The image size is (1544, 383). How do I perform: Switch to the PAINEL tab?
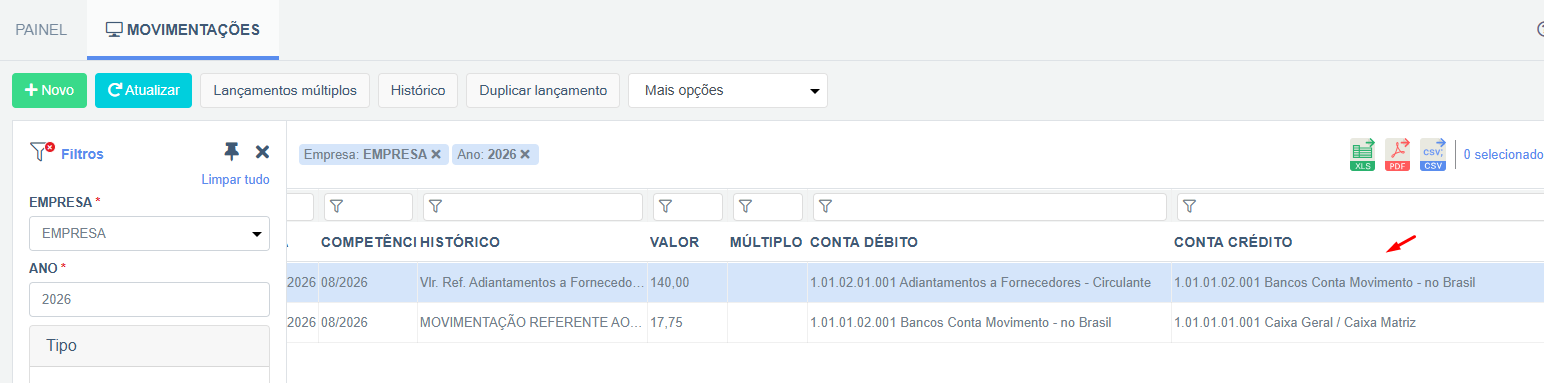(41, 30)
